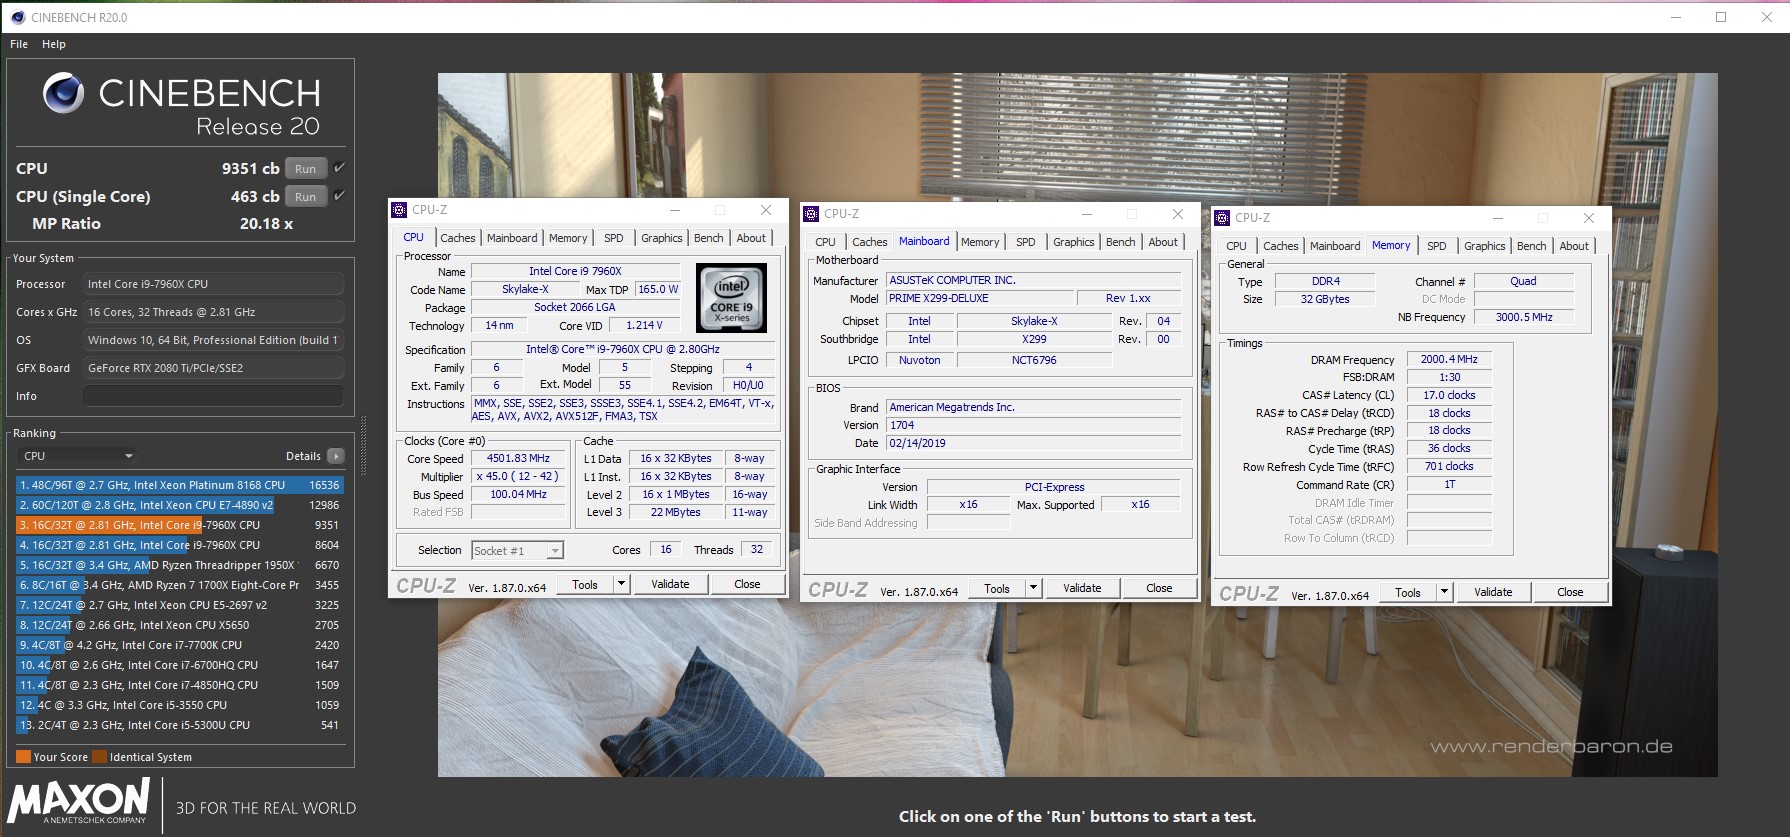Click first CPU-Z window title icon

[x=399, y=210]
